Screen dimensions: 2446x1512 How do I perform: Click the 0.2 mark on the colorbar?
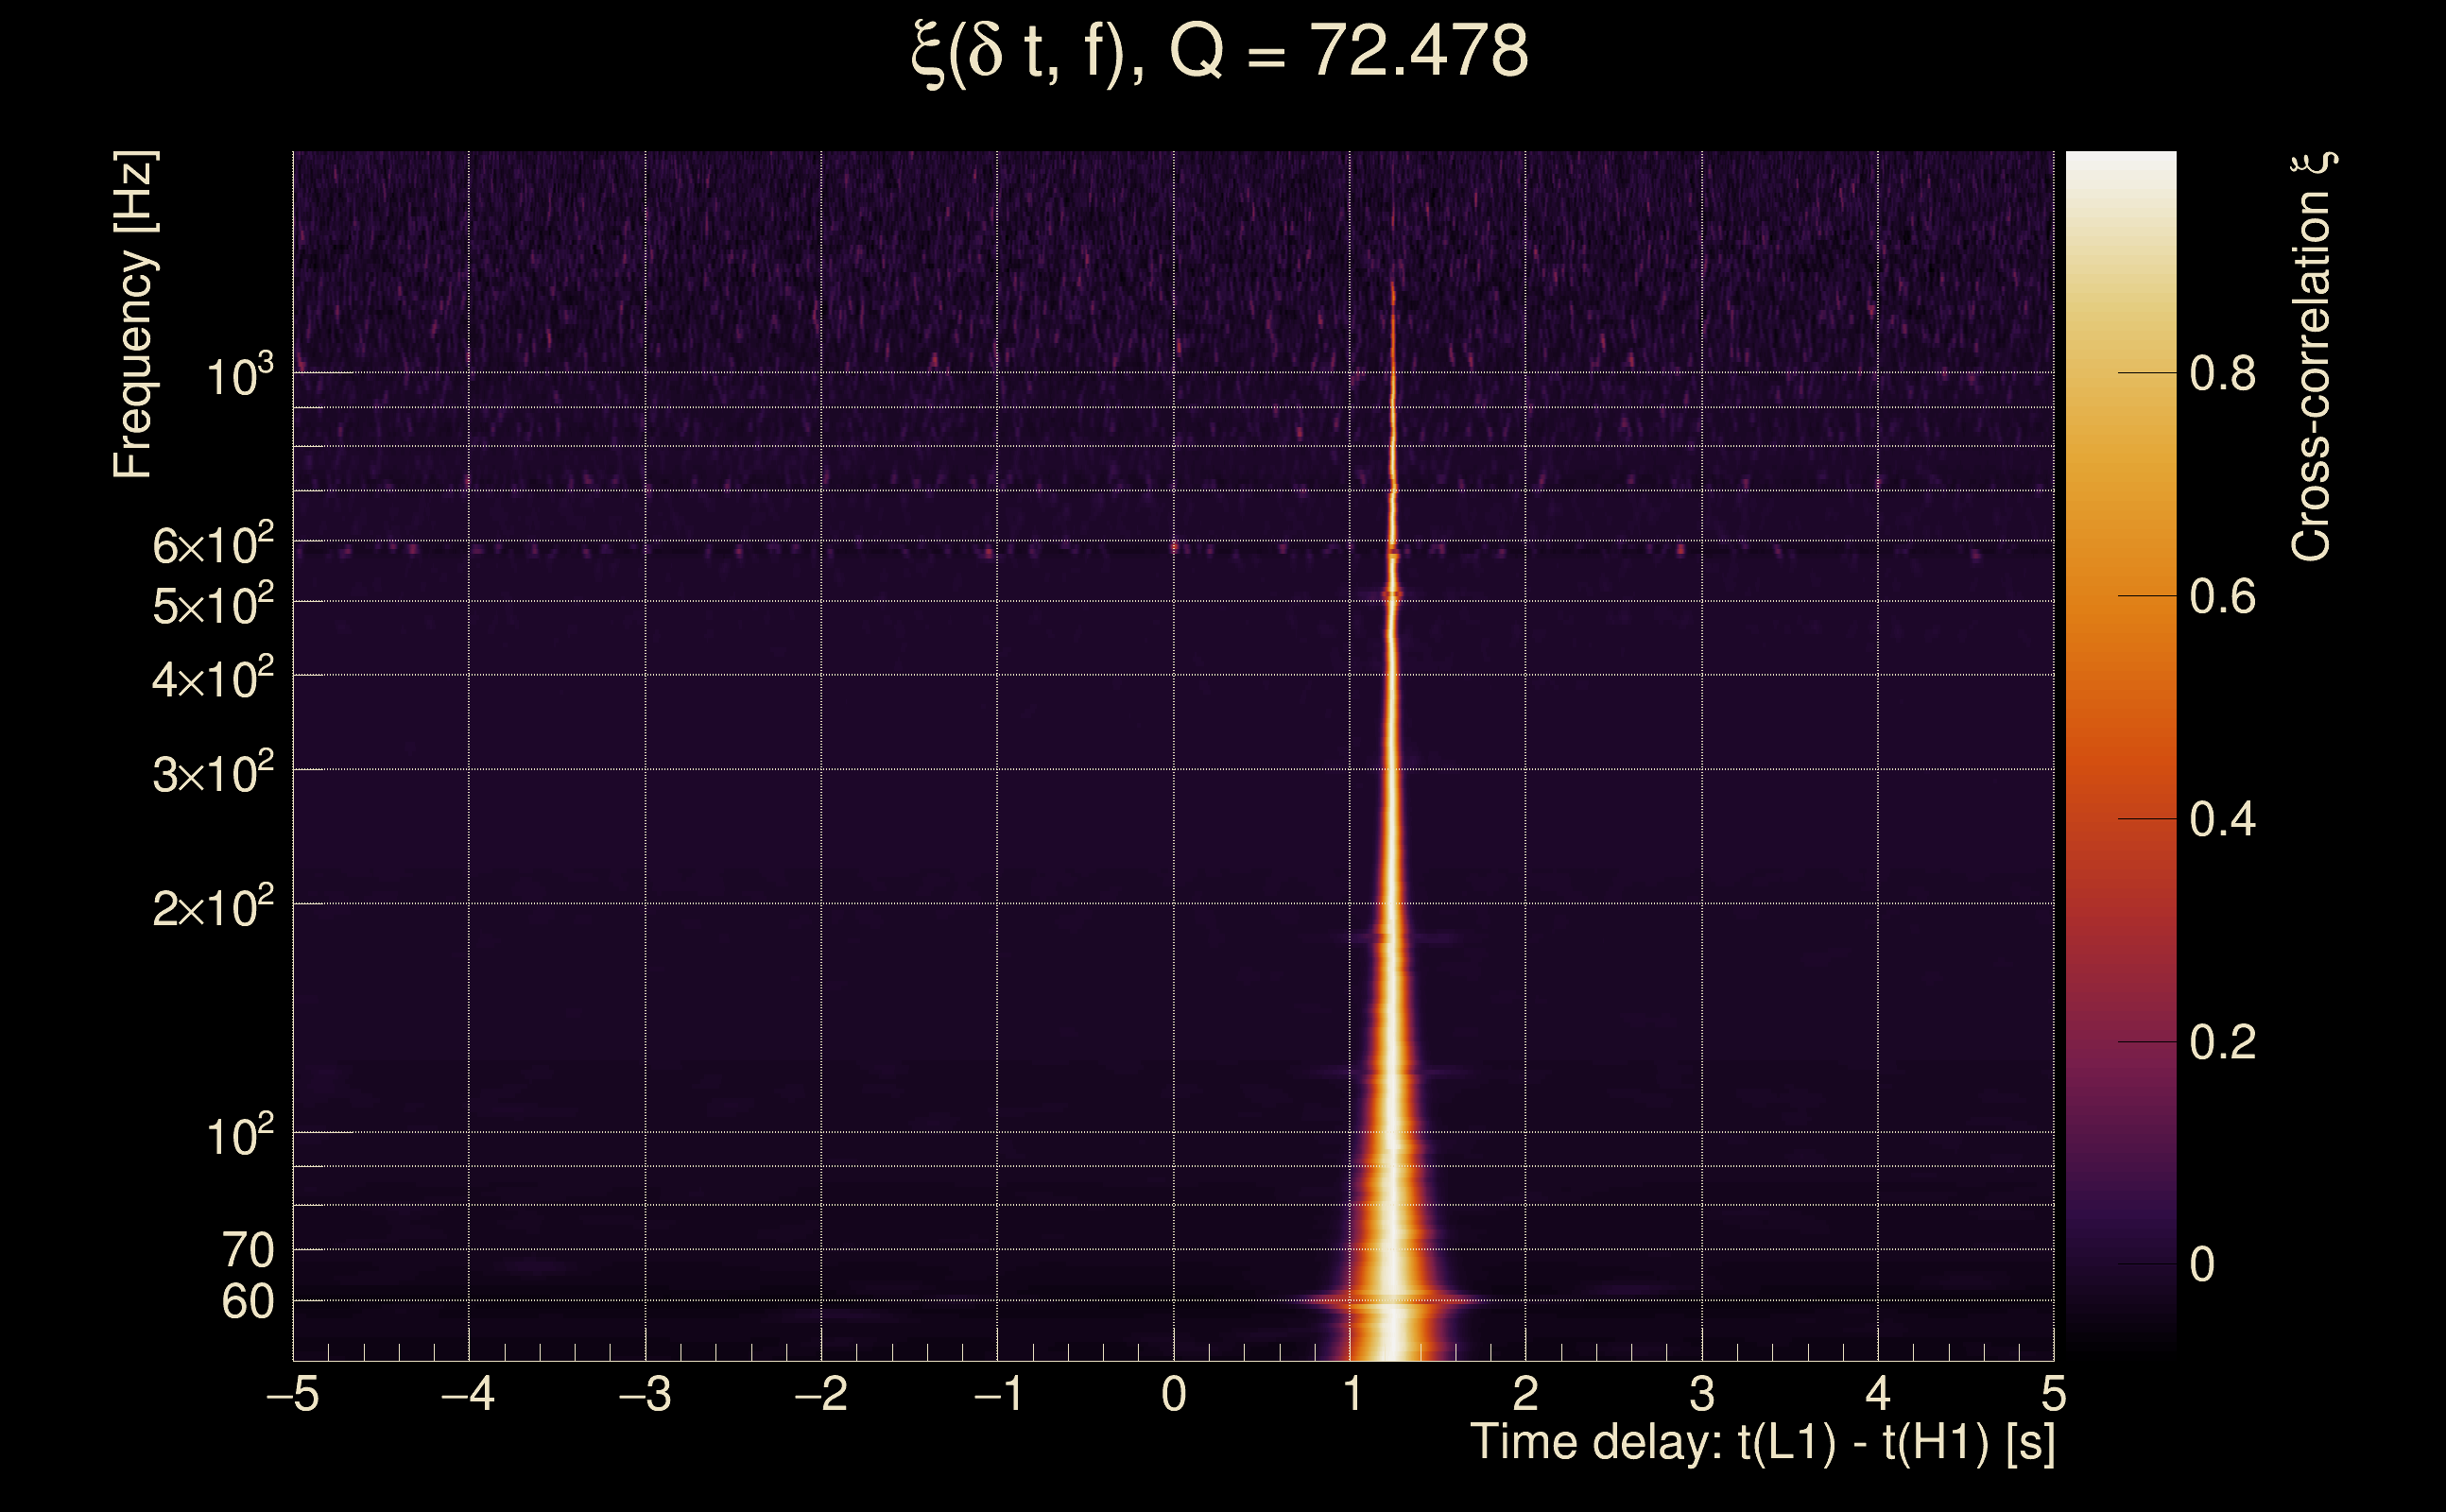click(x=2222, y=1043)
